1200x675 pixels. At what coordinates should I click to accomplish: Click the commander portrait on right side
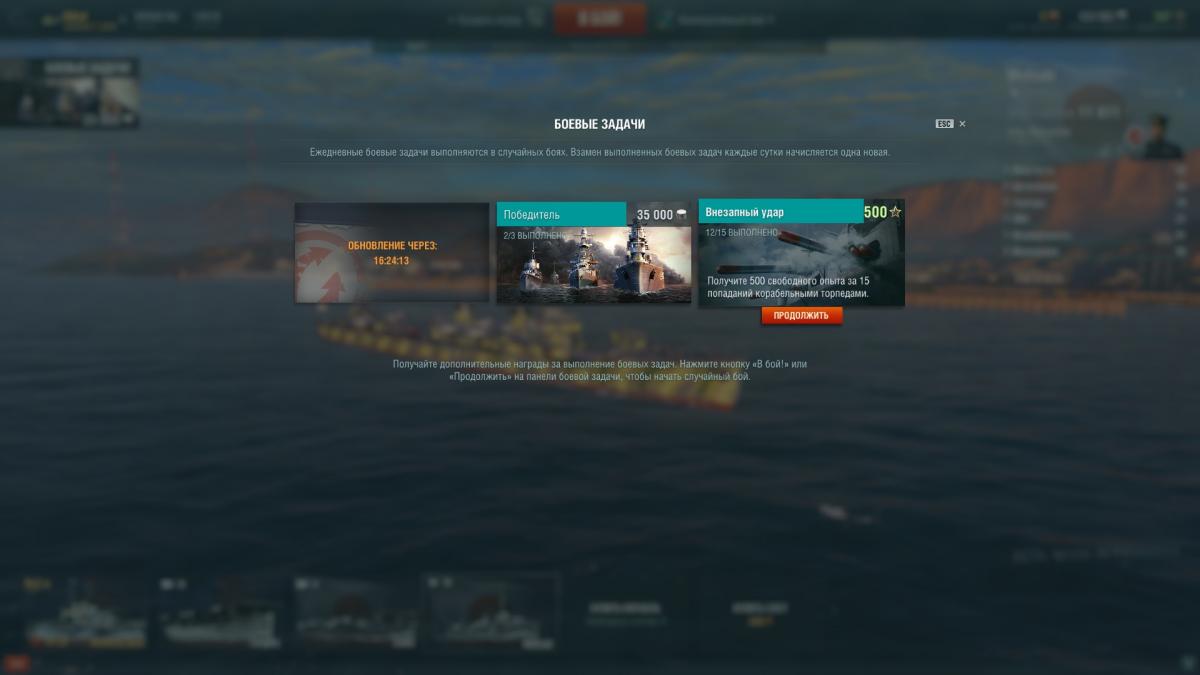click(x=1160, y=135)
